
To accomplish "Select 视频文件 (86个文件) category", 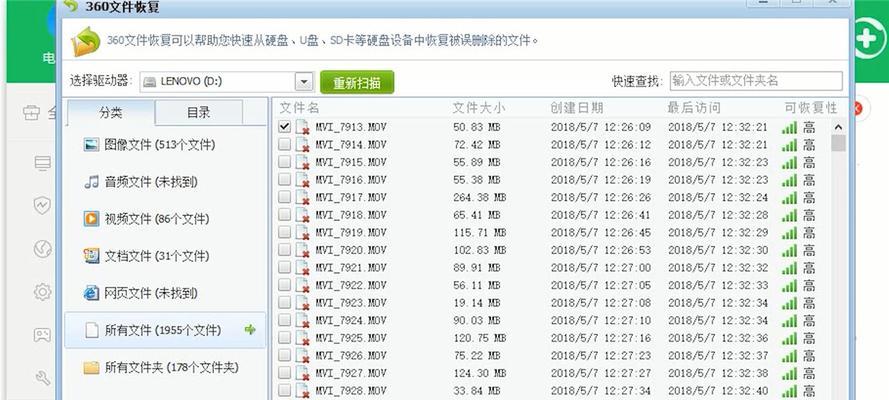I will pos(165,219).
